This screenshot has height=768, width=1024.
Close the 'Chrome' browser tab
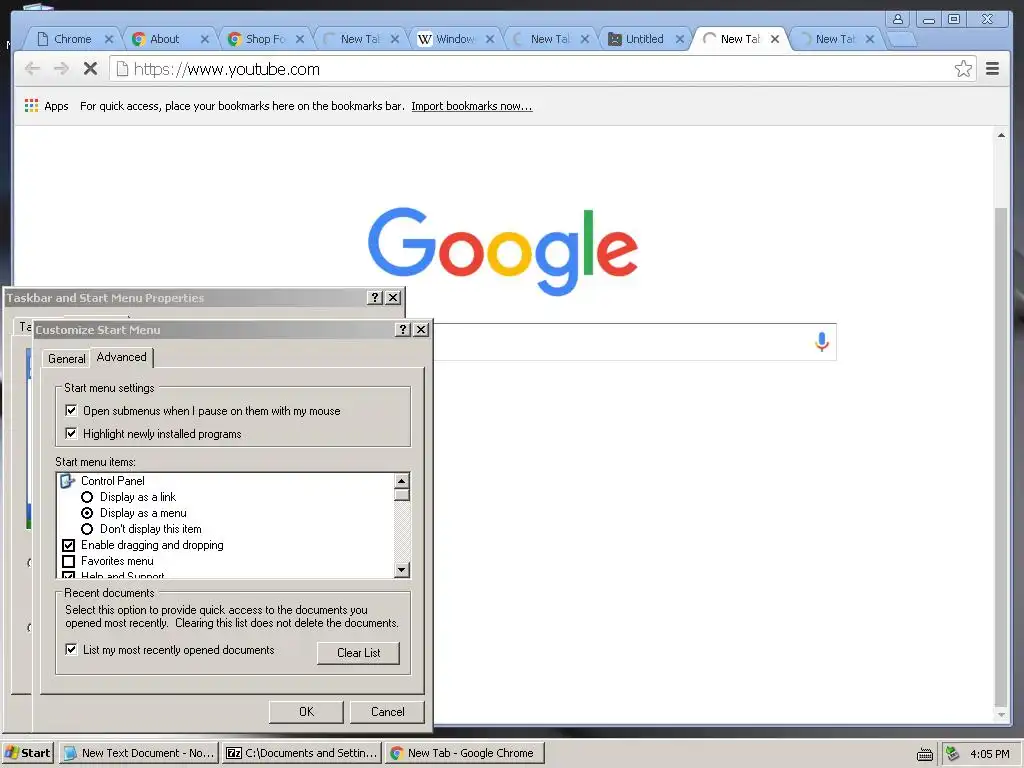[109, 39]
